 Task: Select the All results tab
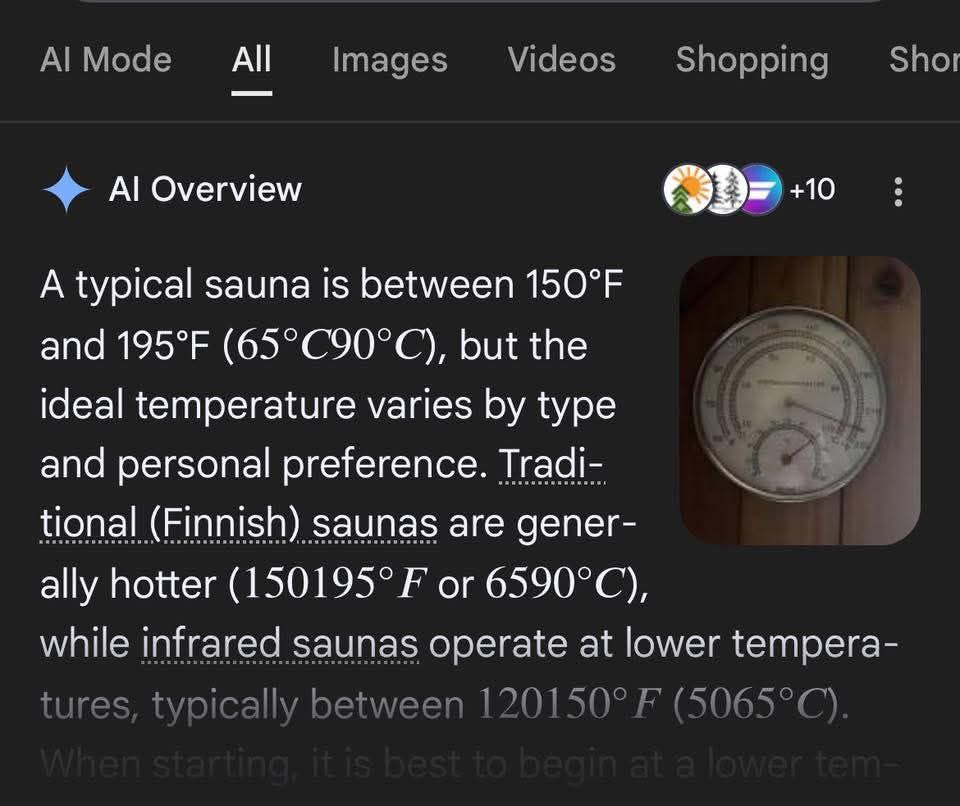251,60
